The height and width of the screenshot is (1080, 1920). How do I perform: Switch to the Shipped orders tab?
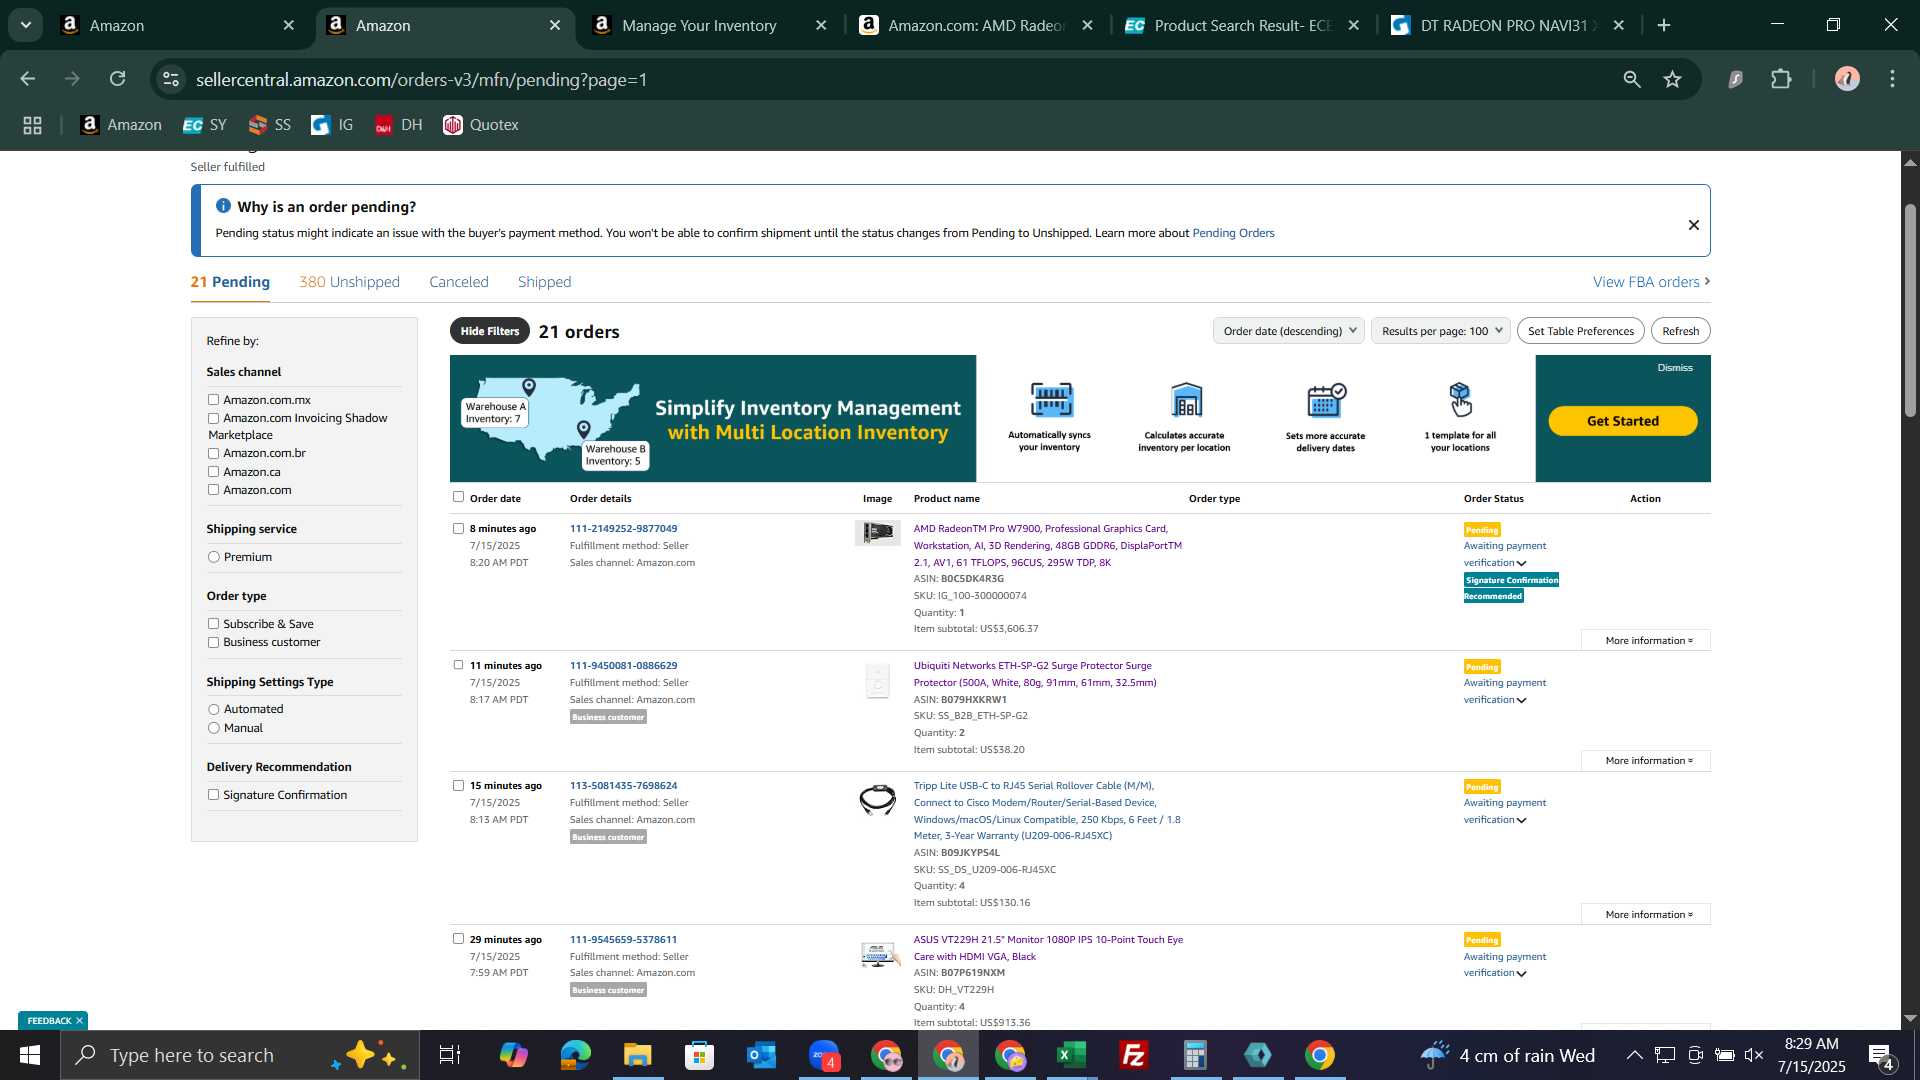click(544, 282)
